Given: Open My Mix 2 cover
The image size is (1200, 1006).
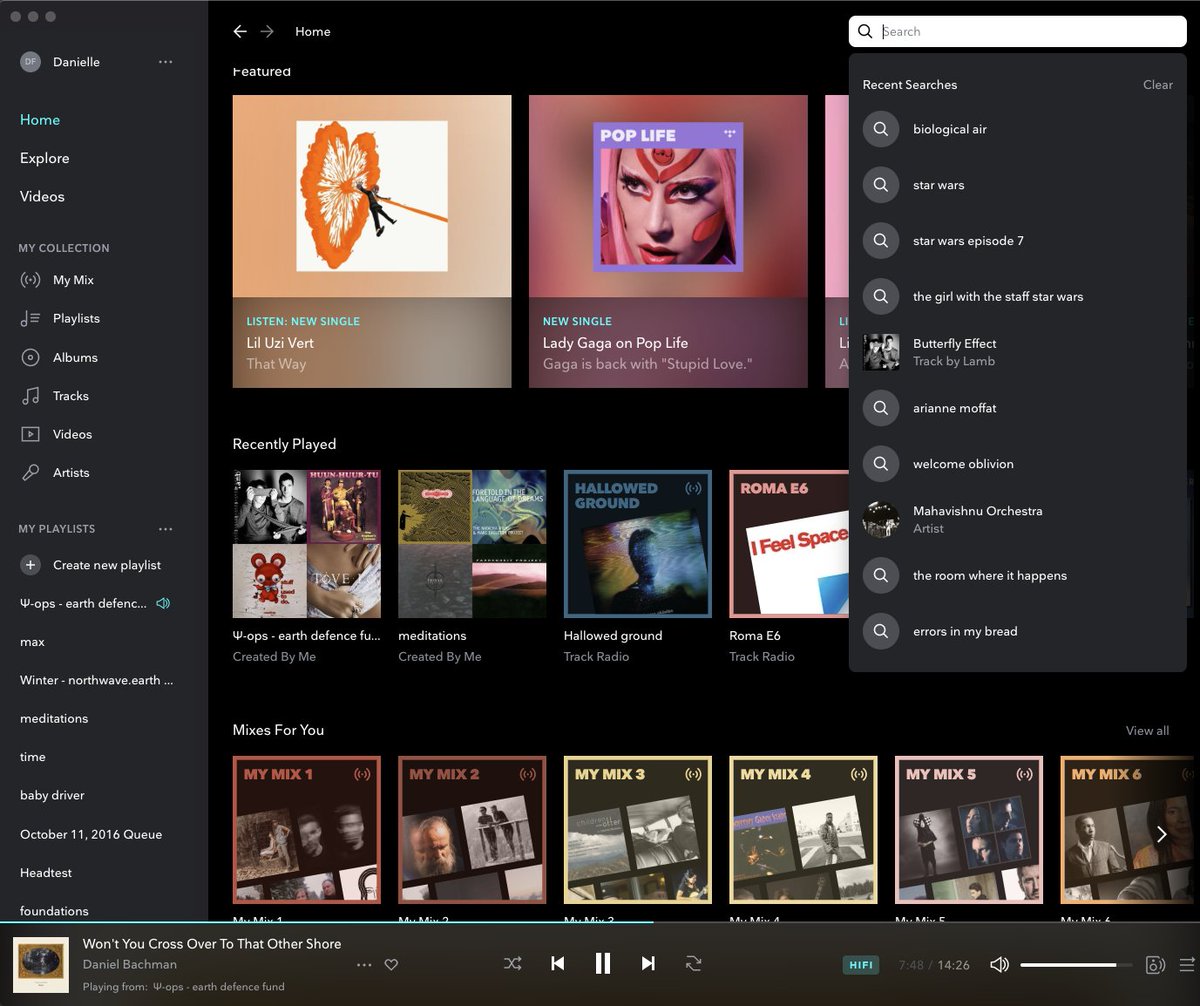Looking at the screenshot, I should coord(472,830).
